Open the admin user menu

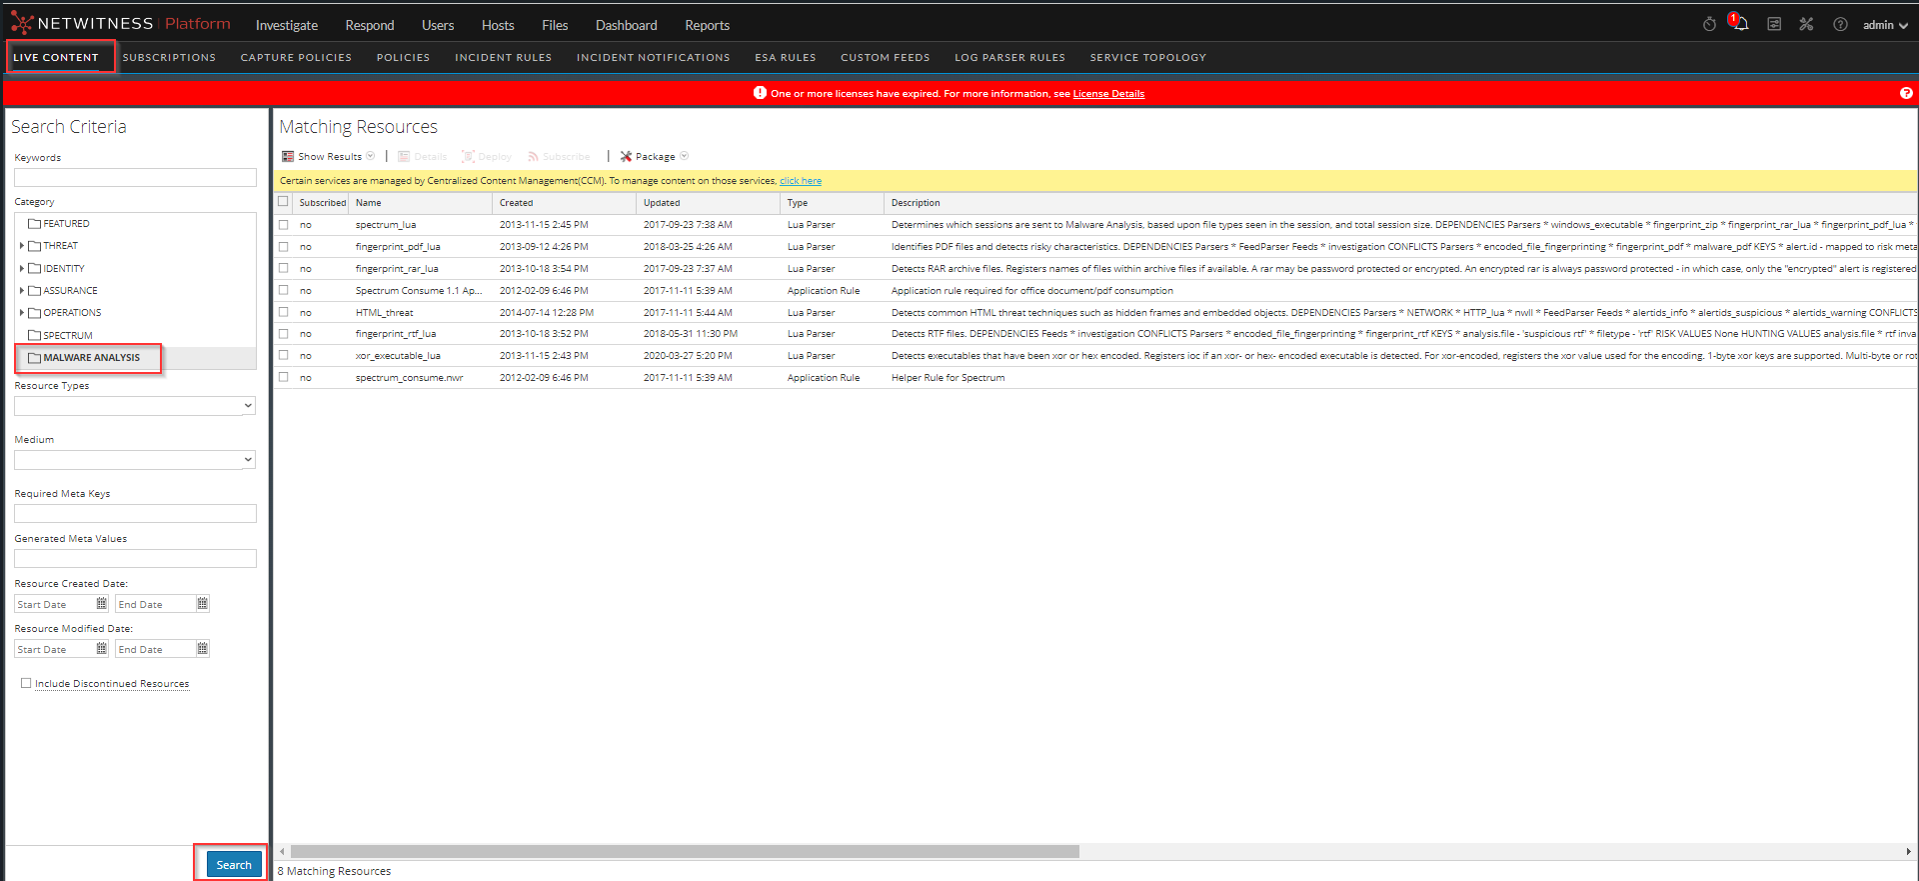coord(1885,25)
